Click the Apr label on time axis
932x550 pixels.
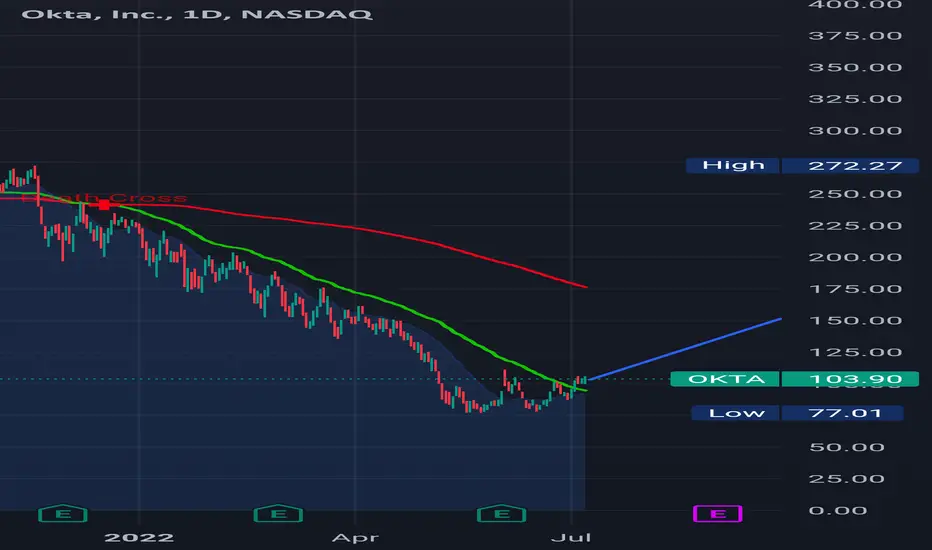(355, 538)
